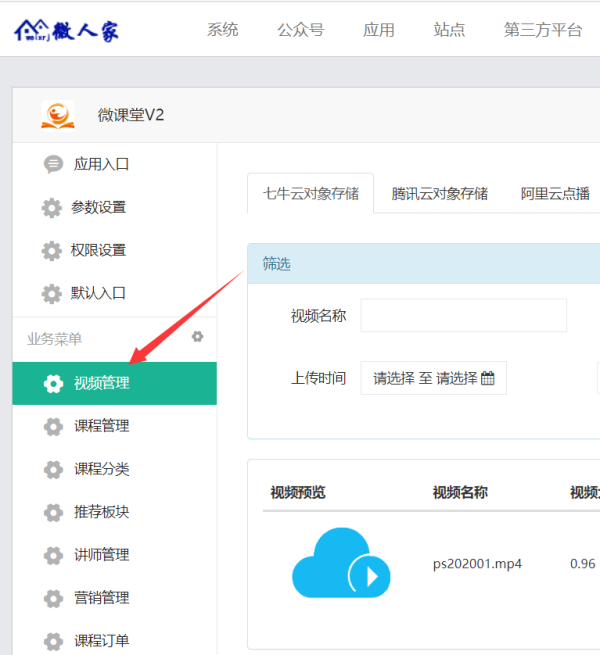
Task: Open the 站点 top menu
Action: point(449,30)
